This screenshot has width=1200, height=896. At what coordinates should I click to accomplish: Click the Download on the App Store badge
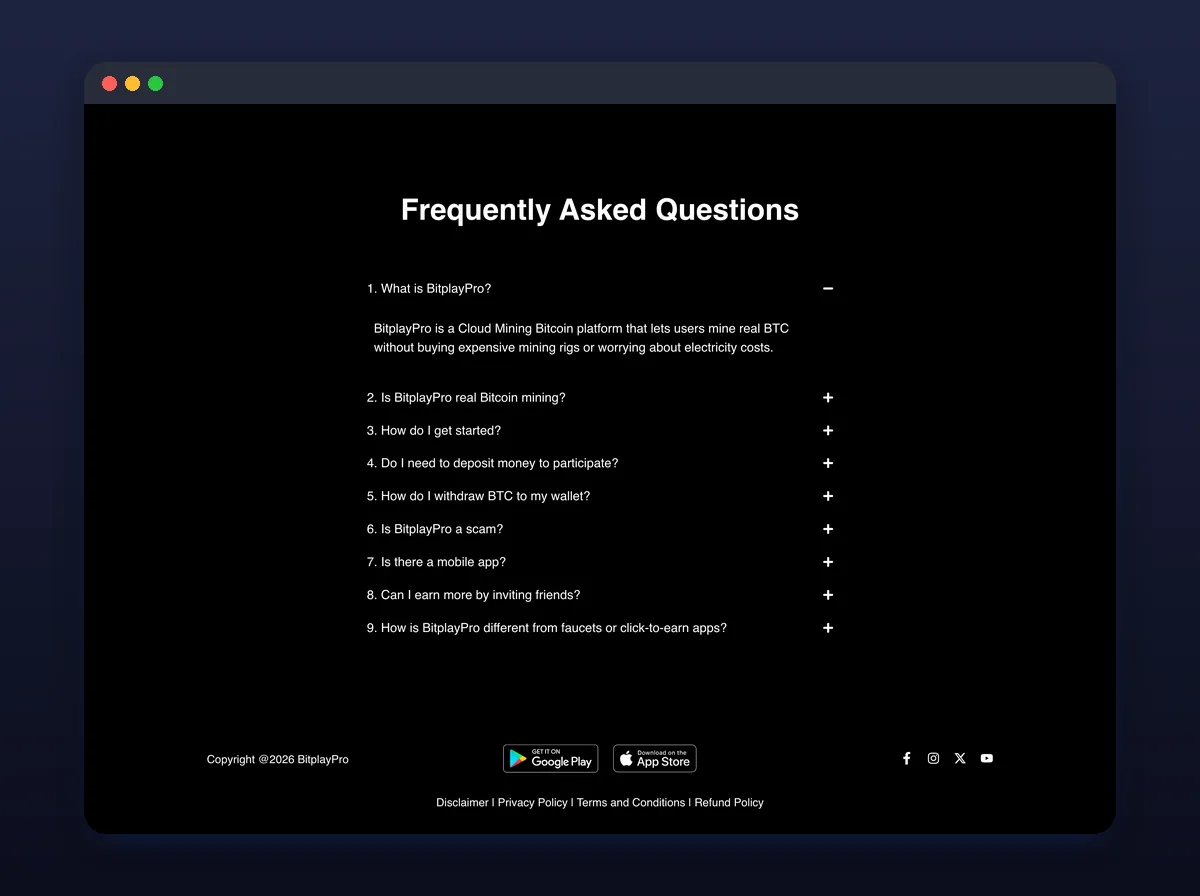click(x=655, y=758)
